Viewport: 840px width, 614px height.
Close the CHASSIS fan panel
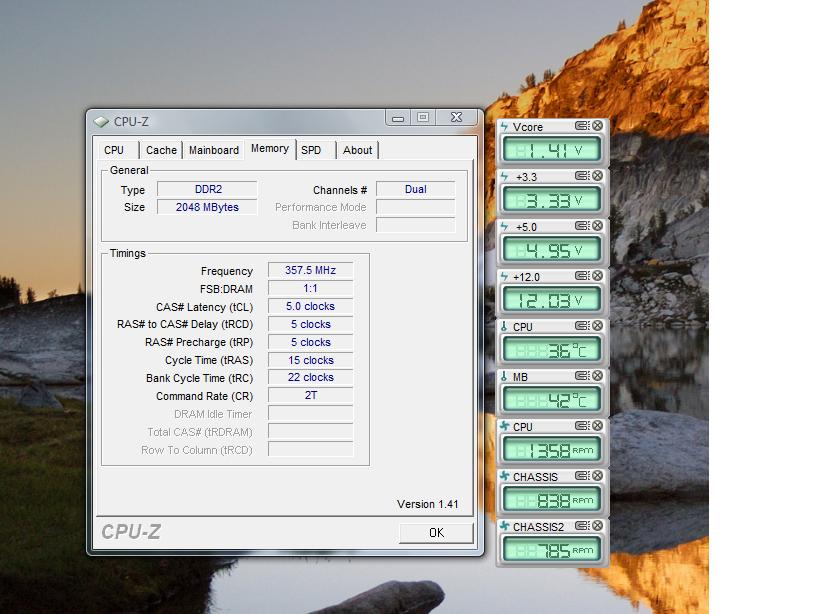point(597,476)
